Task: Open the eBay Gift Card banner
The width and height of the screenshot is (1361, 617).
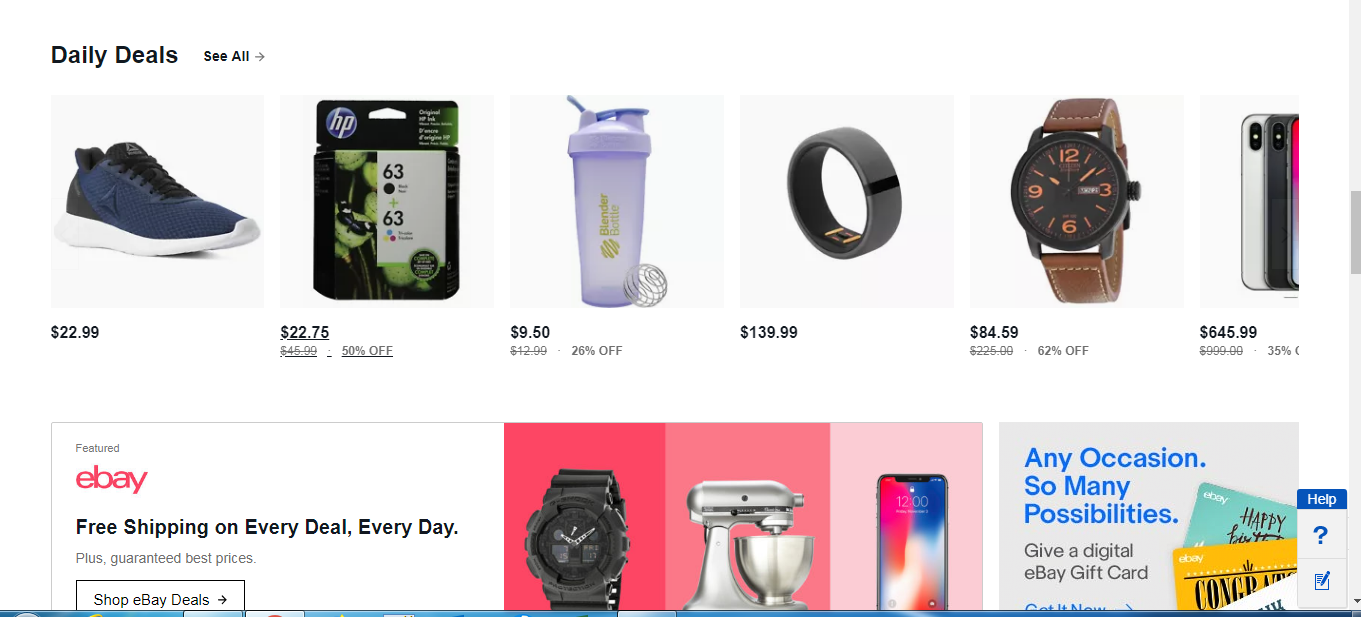Action: pyautogui.click(x=1149, y=516)
